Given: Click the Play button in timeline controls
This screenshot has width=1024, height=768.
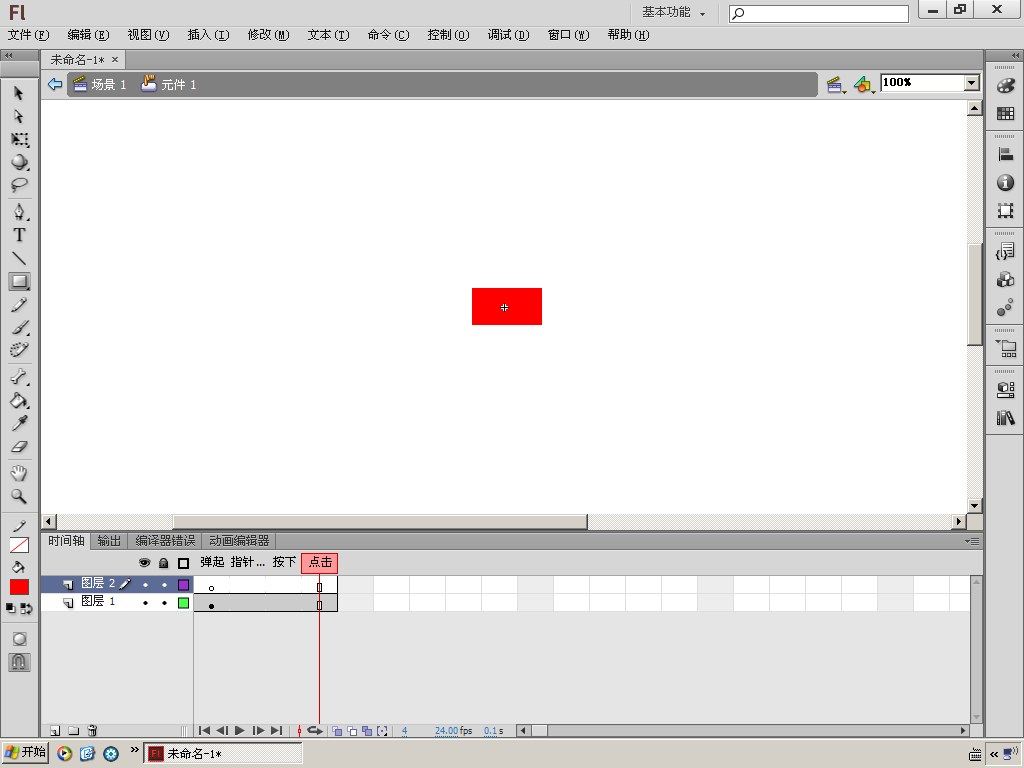Looking at the screenshot, I should 240,731.
